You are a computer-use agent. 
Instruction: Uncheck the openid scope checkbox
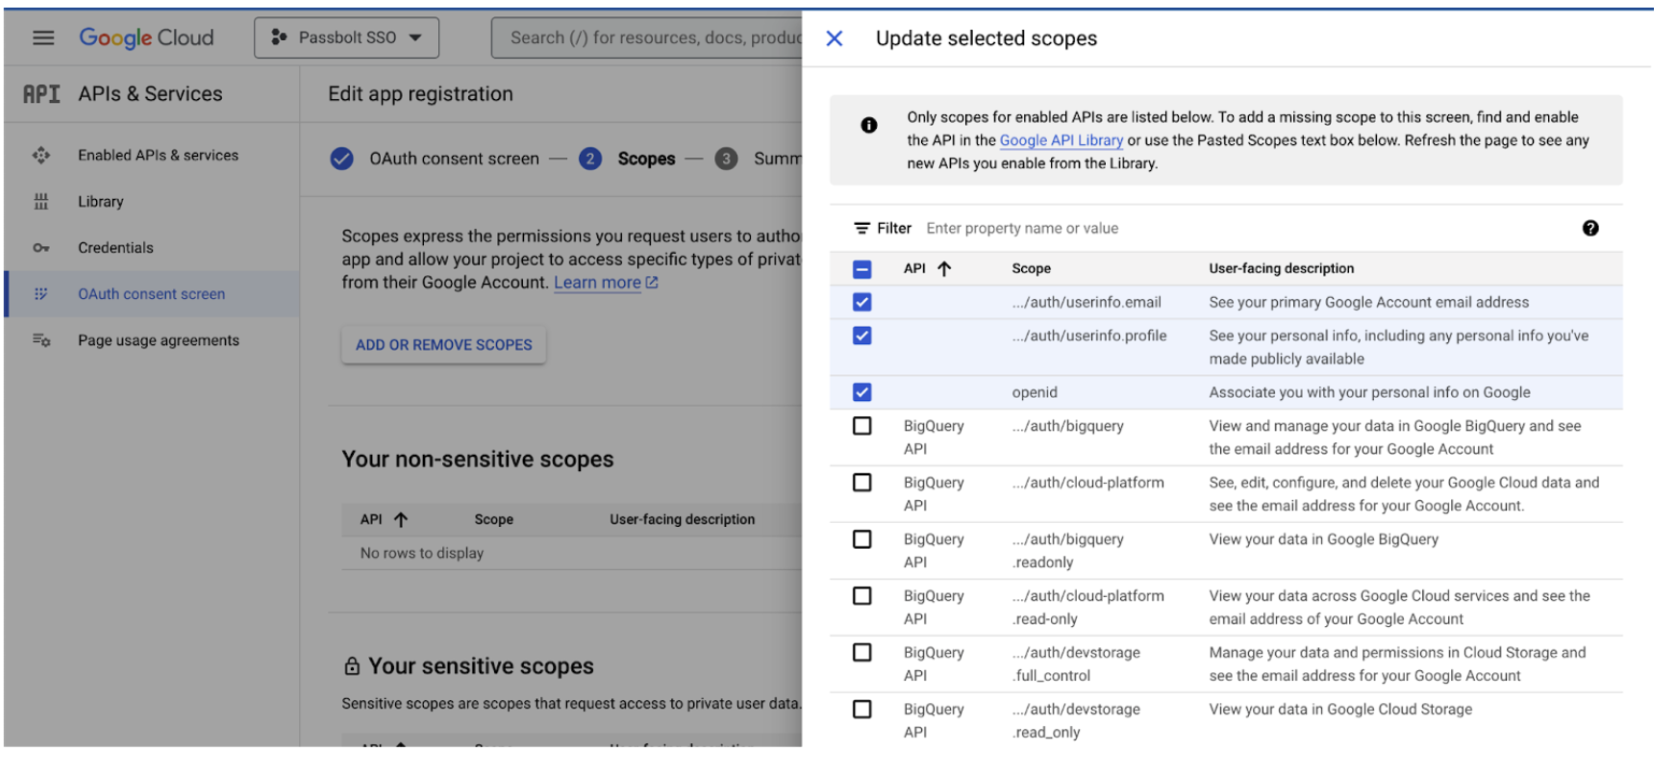coord(862,392)
